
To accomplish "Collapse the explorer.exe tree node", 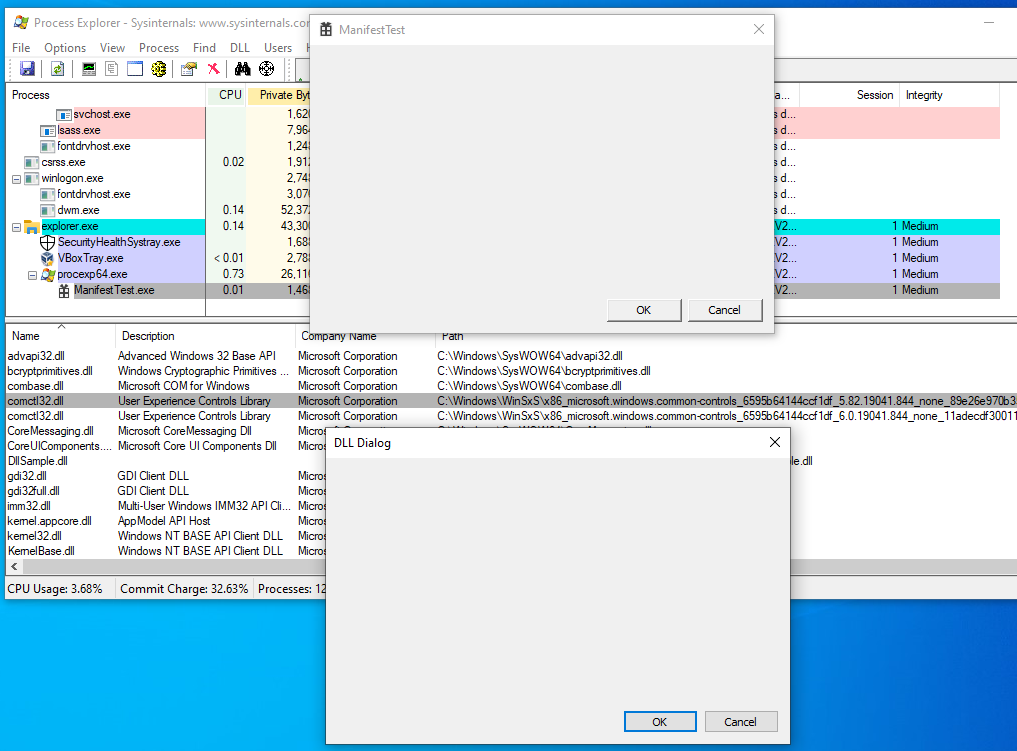I will pyautogui.click(x=16, y=227).
